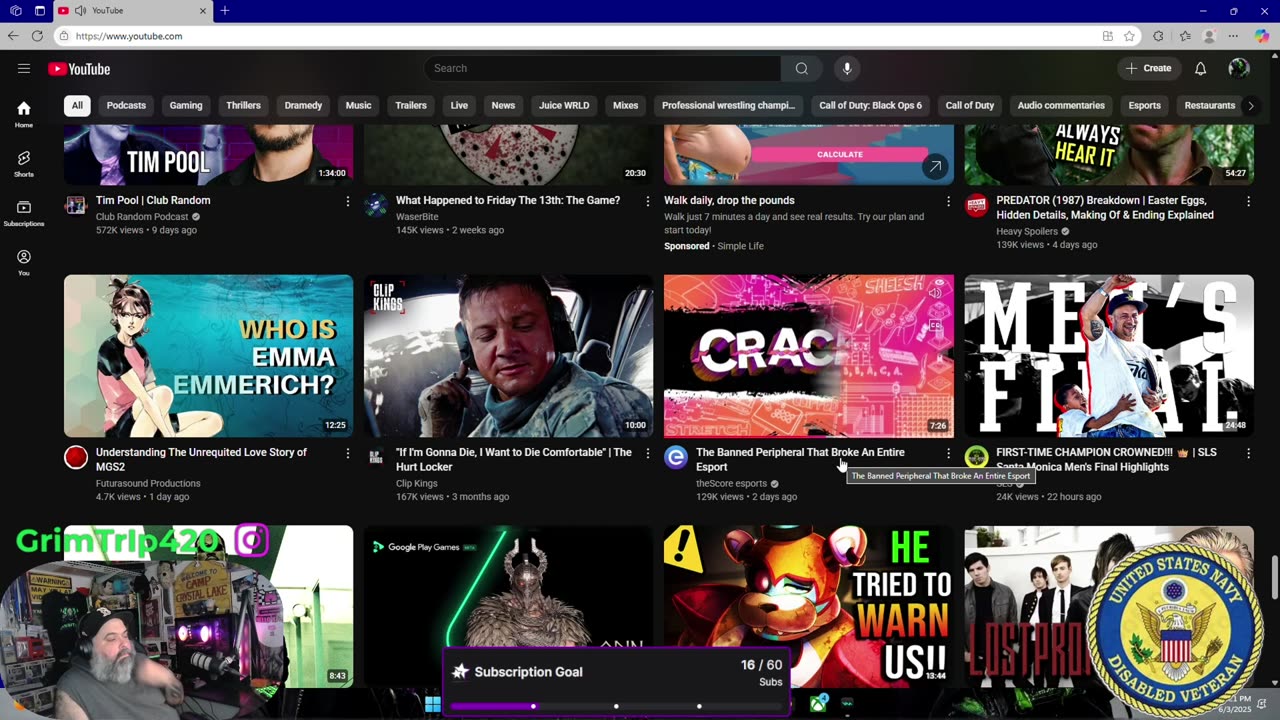Toggle mute on hovered video preview

tap(935, 293)
